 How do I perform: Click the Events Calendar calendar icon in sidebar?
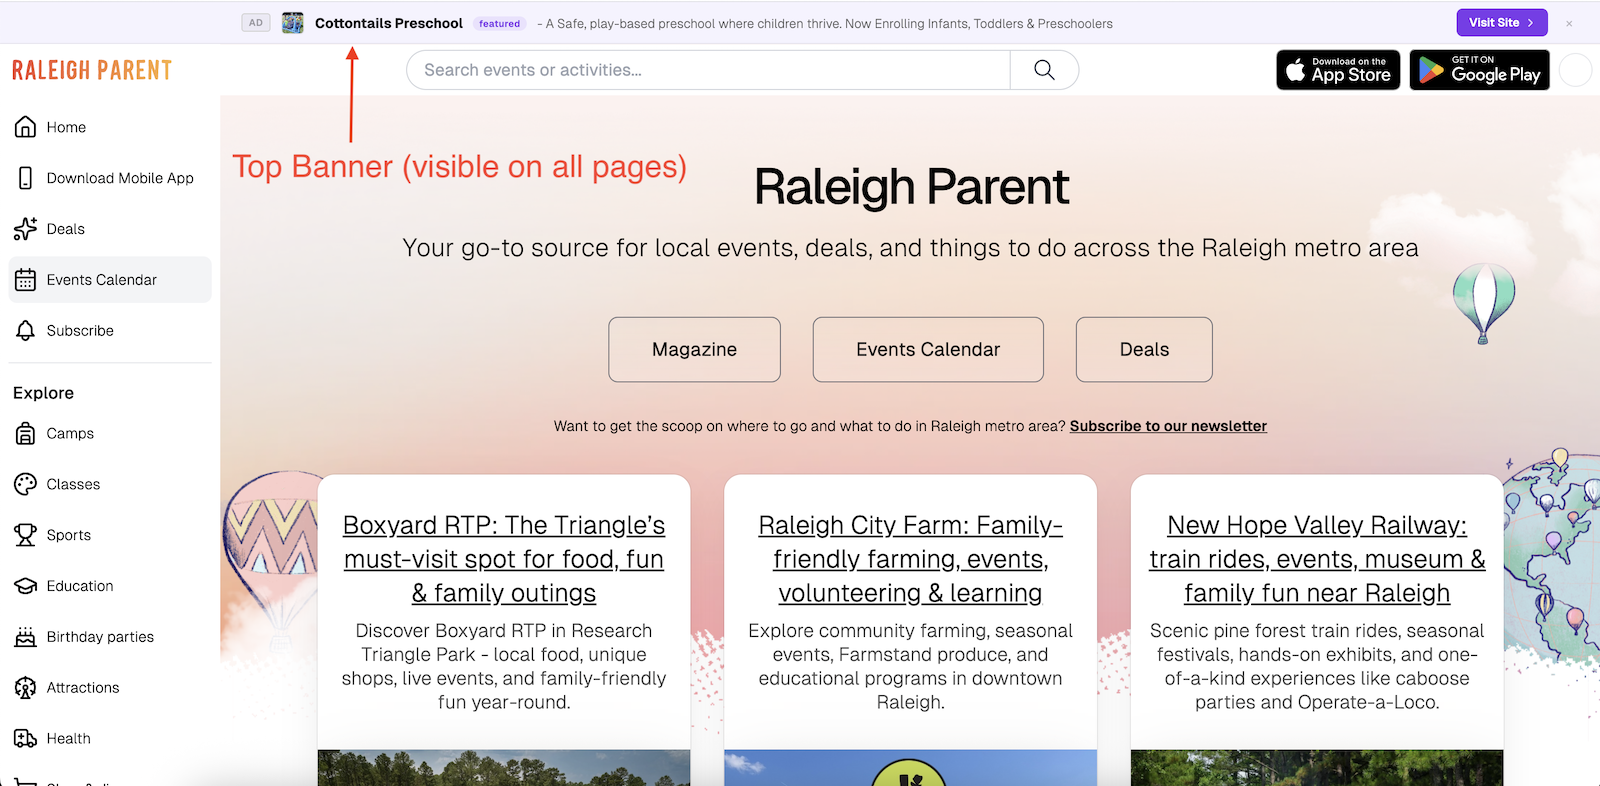[x=25, y=280]
